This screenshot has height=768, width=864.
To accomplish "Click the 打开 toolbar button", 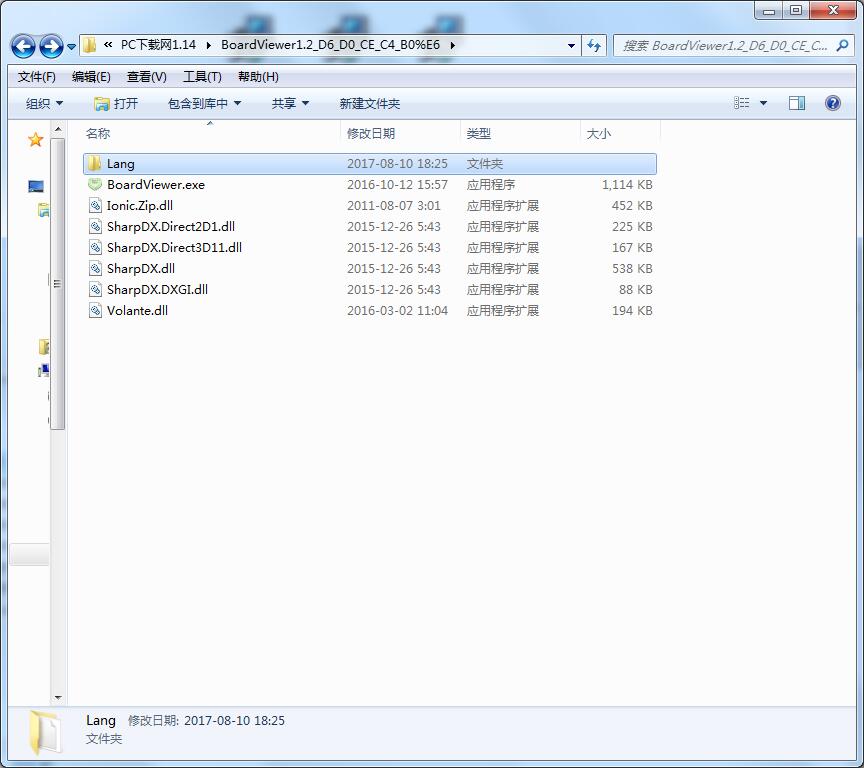I will 116,104.
